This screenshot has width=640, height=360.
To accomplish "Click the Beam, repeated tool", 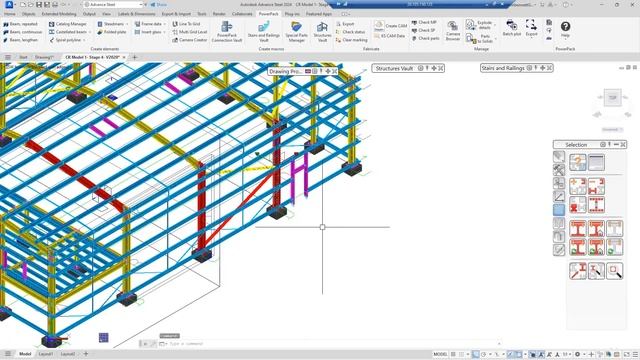I will pyautogui.click(x=20, y=24).
